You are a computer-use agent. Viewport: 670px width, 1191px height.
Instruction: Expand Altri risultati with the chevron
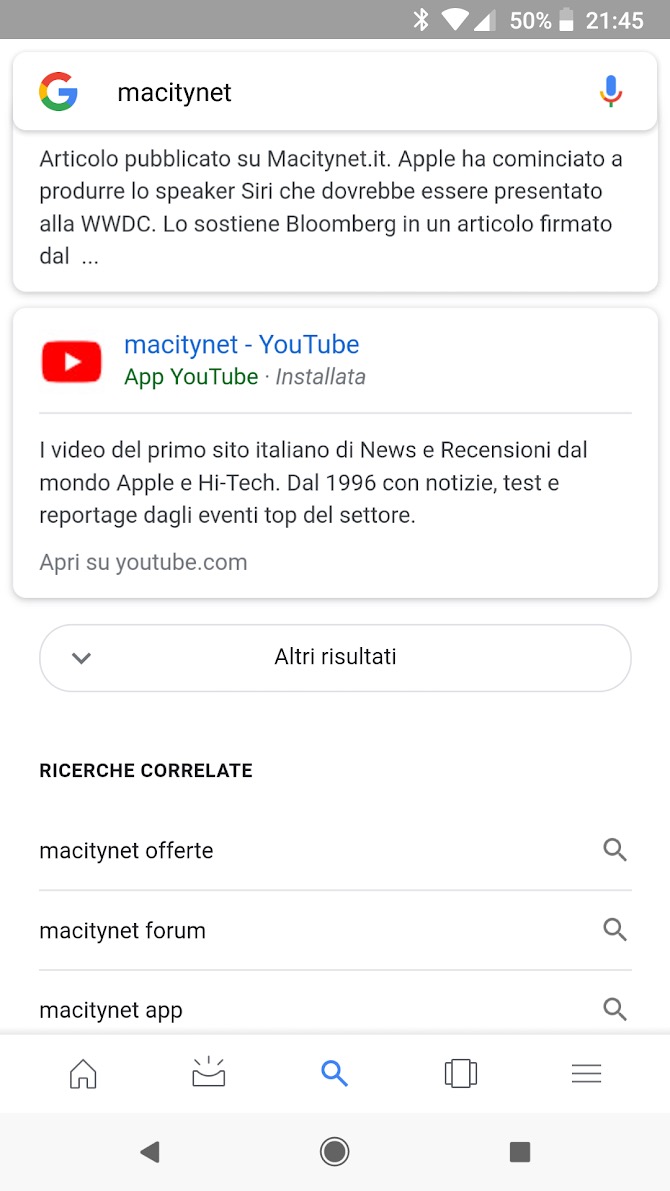[82, 658]
